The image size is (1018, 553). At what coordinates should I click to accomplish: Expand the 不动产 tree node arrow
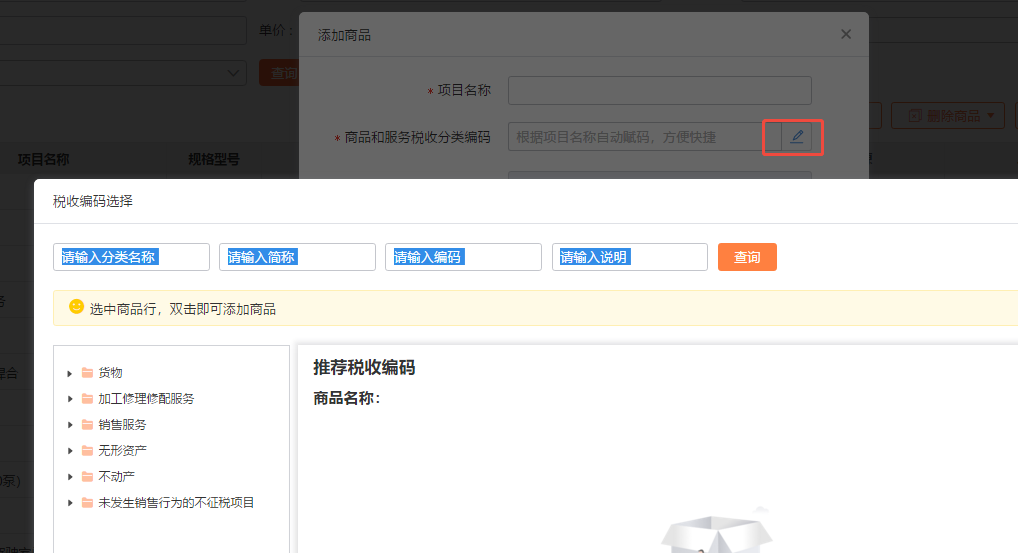tap(69, 477)
